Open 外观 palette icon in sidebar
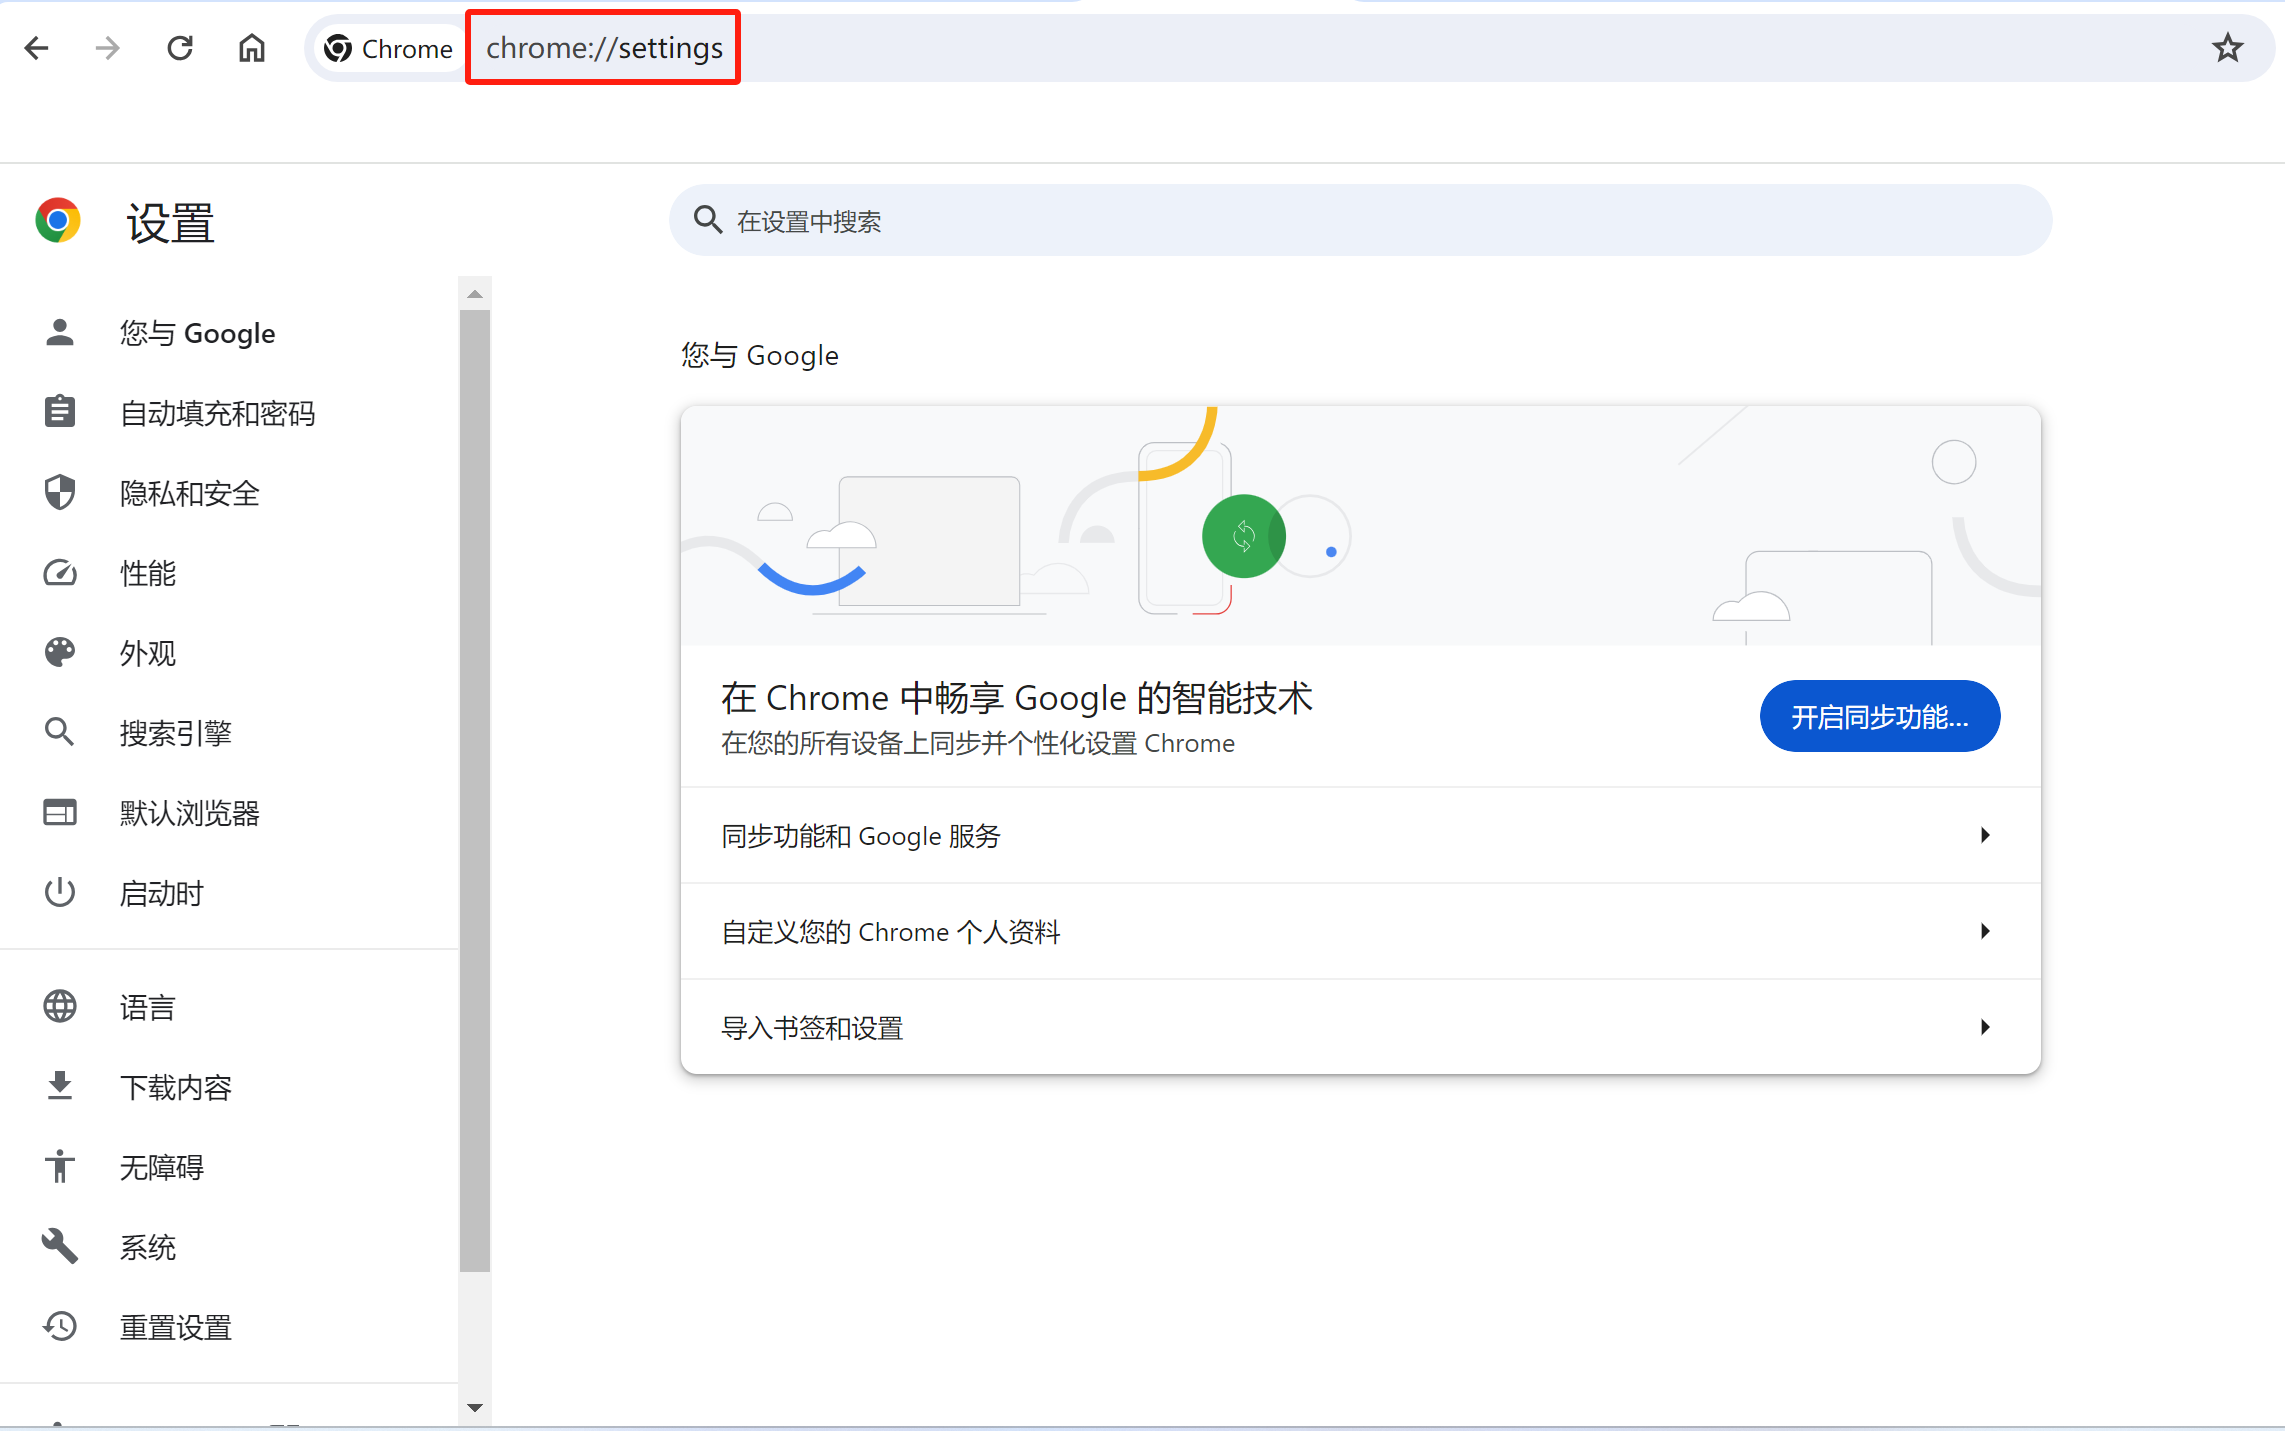The image size is (2285, 1431). [60, 653]
